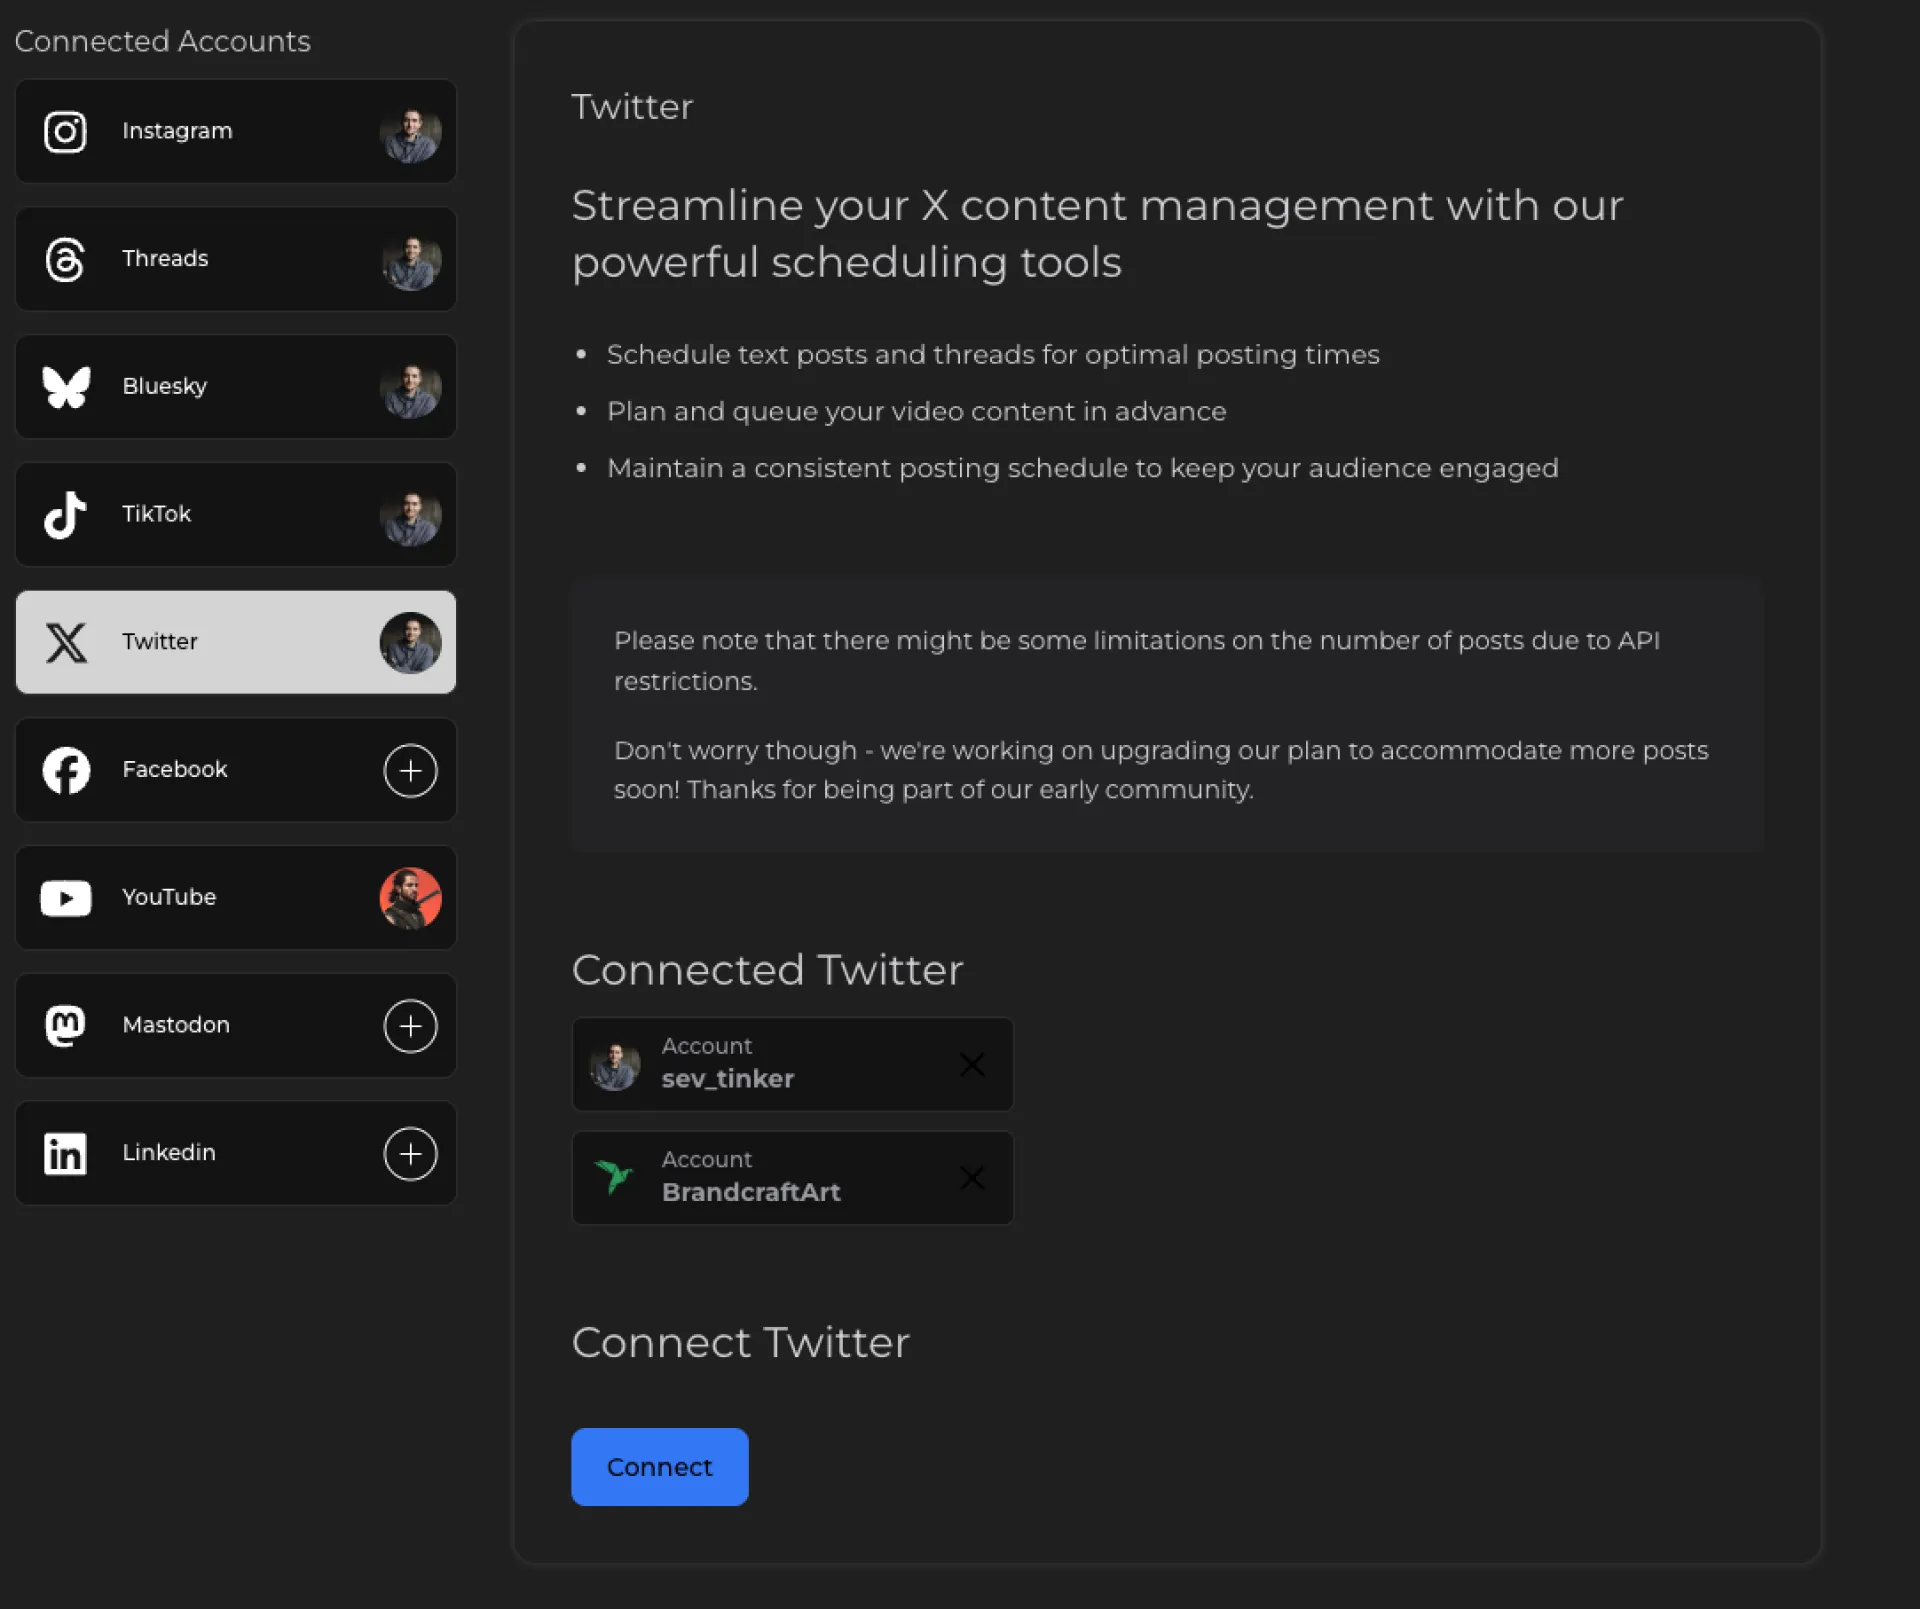1920x1609 pixels.
Task: Click the Bluesky butterfly icon
Action: 66,387
